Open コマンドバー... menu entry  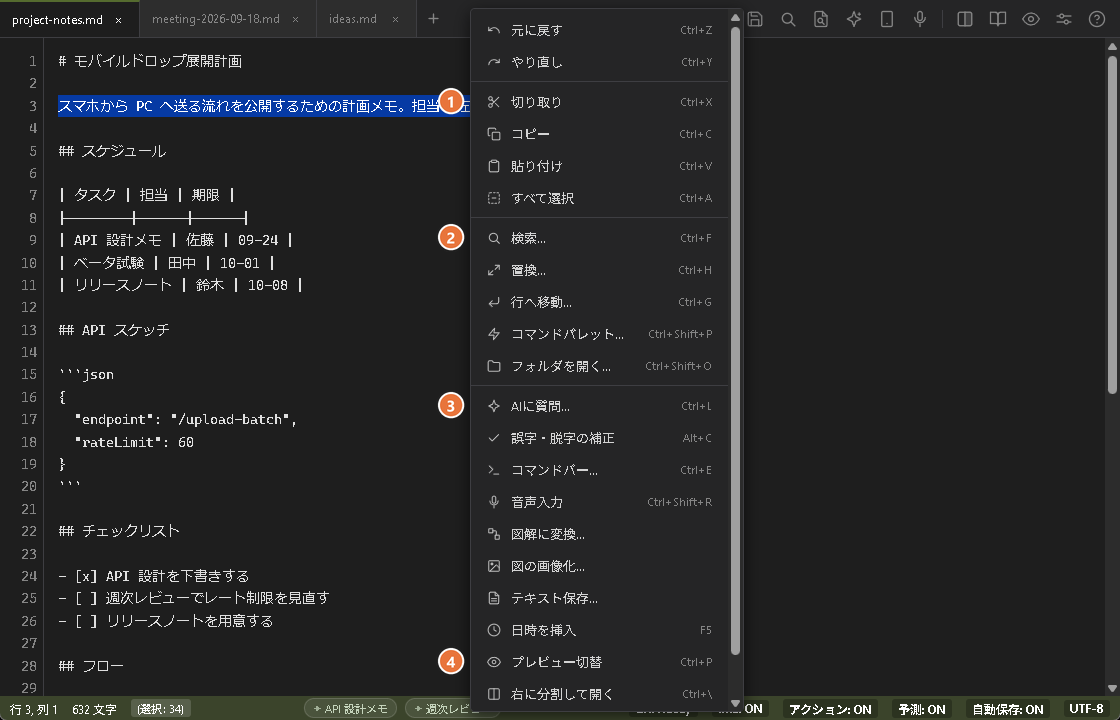[x=599, y=470]
